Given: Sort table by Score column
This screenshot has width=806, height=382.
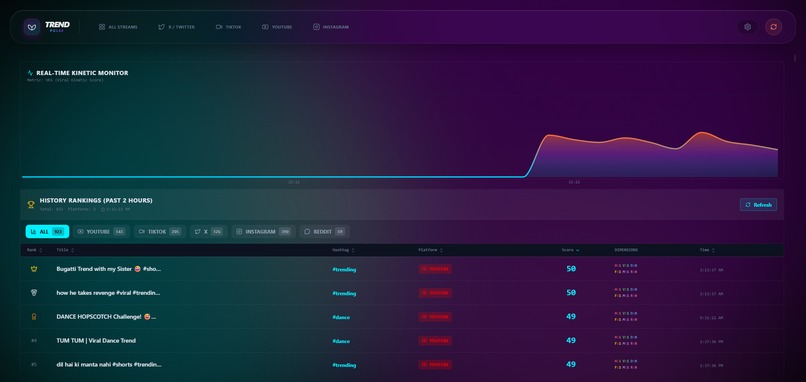Looking at the screenshot, I should 570,250.
